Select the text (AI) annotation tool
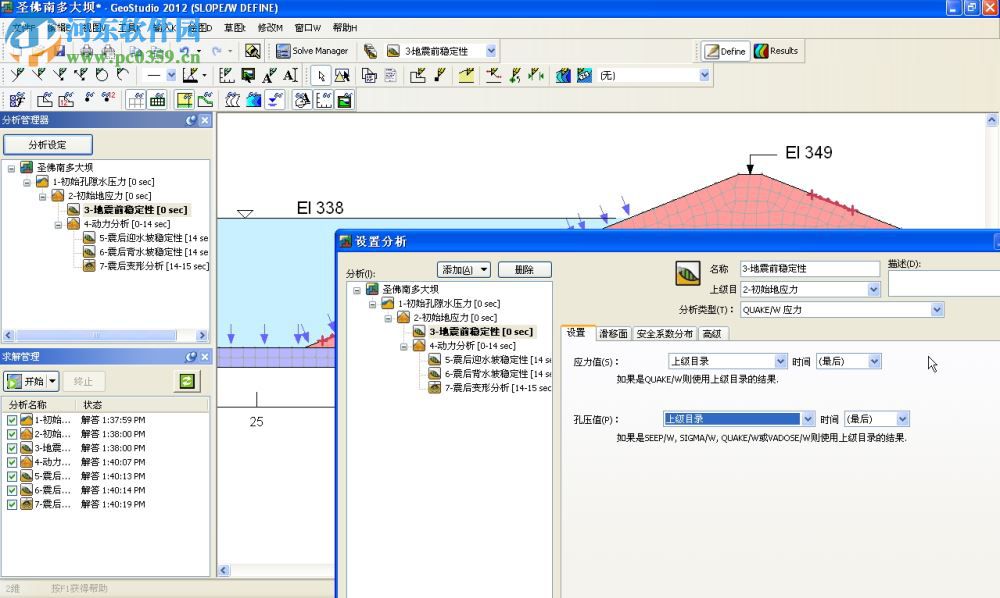The width and height of the screenshot is (1000, 598). click(x=289, y=76)
